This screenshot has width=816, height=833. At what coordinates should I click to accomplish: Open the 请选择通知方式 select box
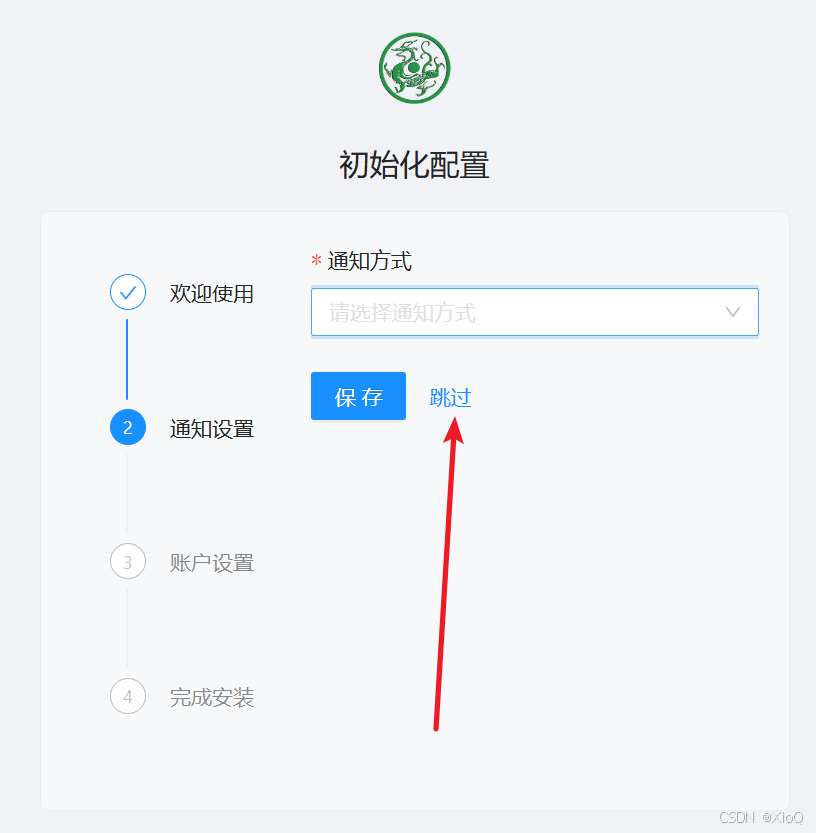[534, 312]
